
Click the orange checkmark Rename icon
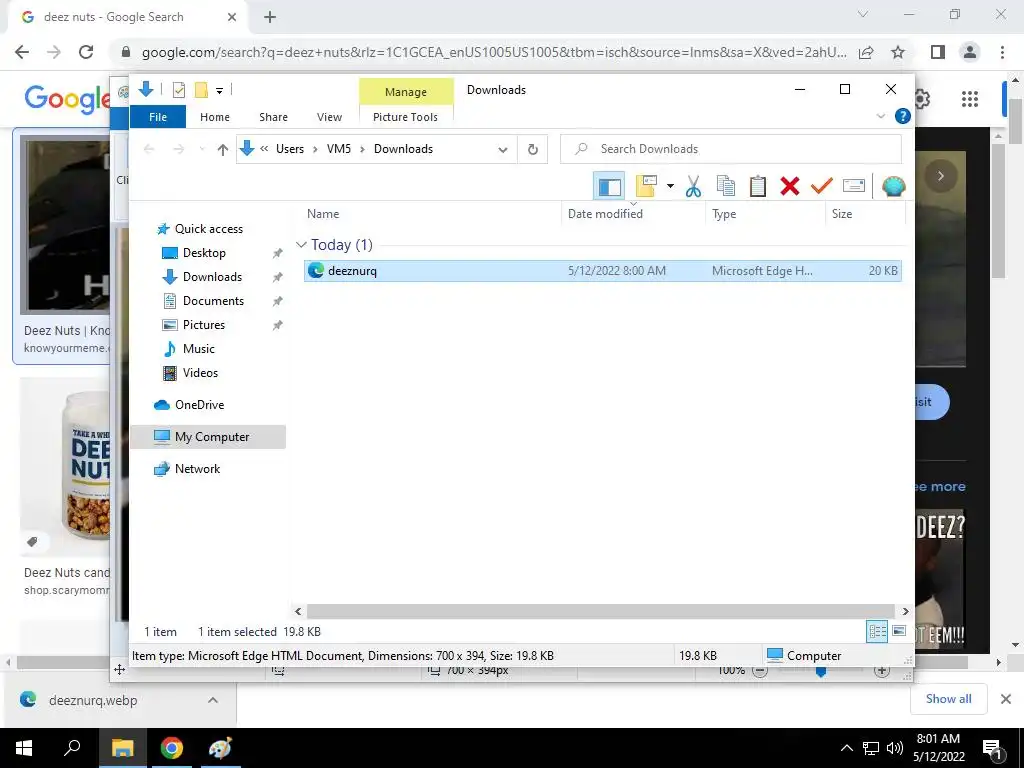(822, 186)
